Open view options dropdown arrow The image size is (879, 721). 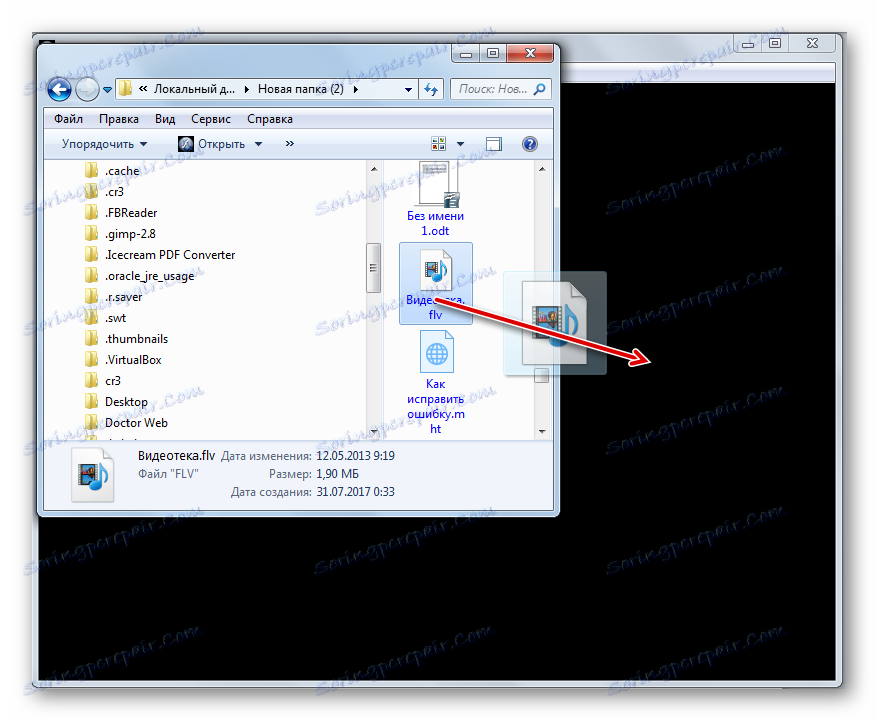[460, 144]
